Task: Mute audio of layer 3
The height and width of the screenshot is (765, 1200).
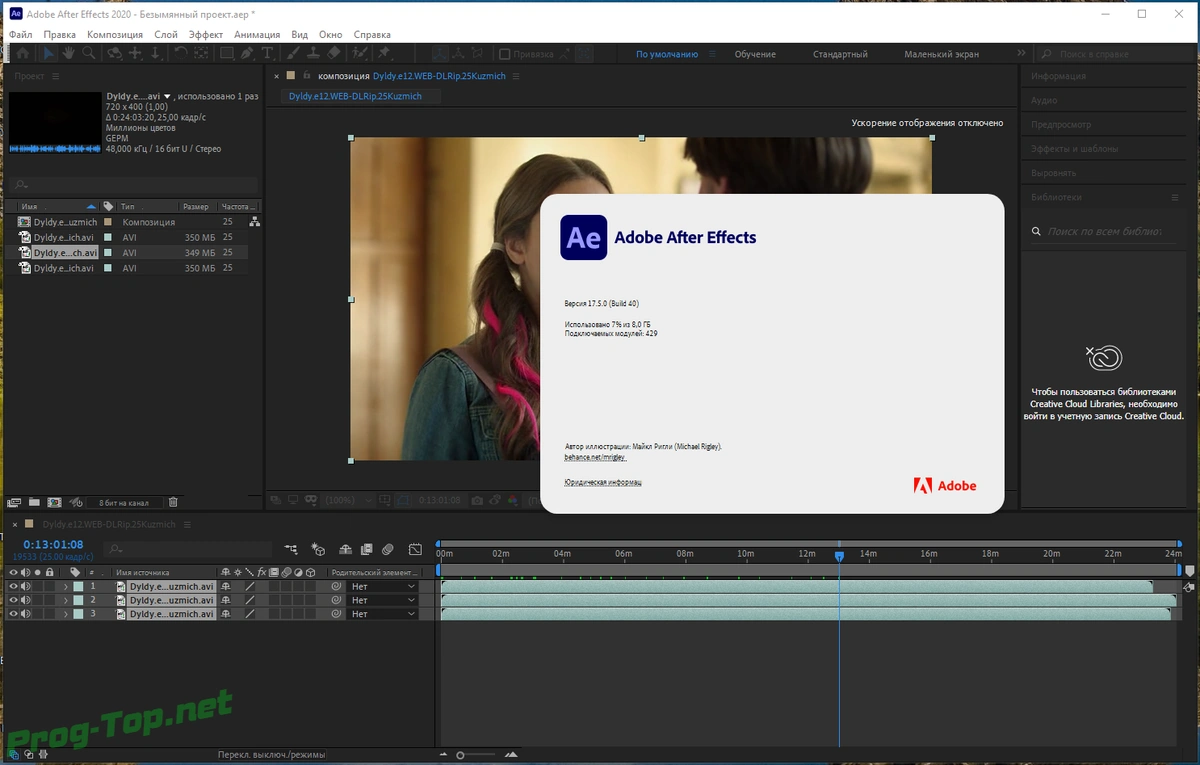Action: [25, 613]
